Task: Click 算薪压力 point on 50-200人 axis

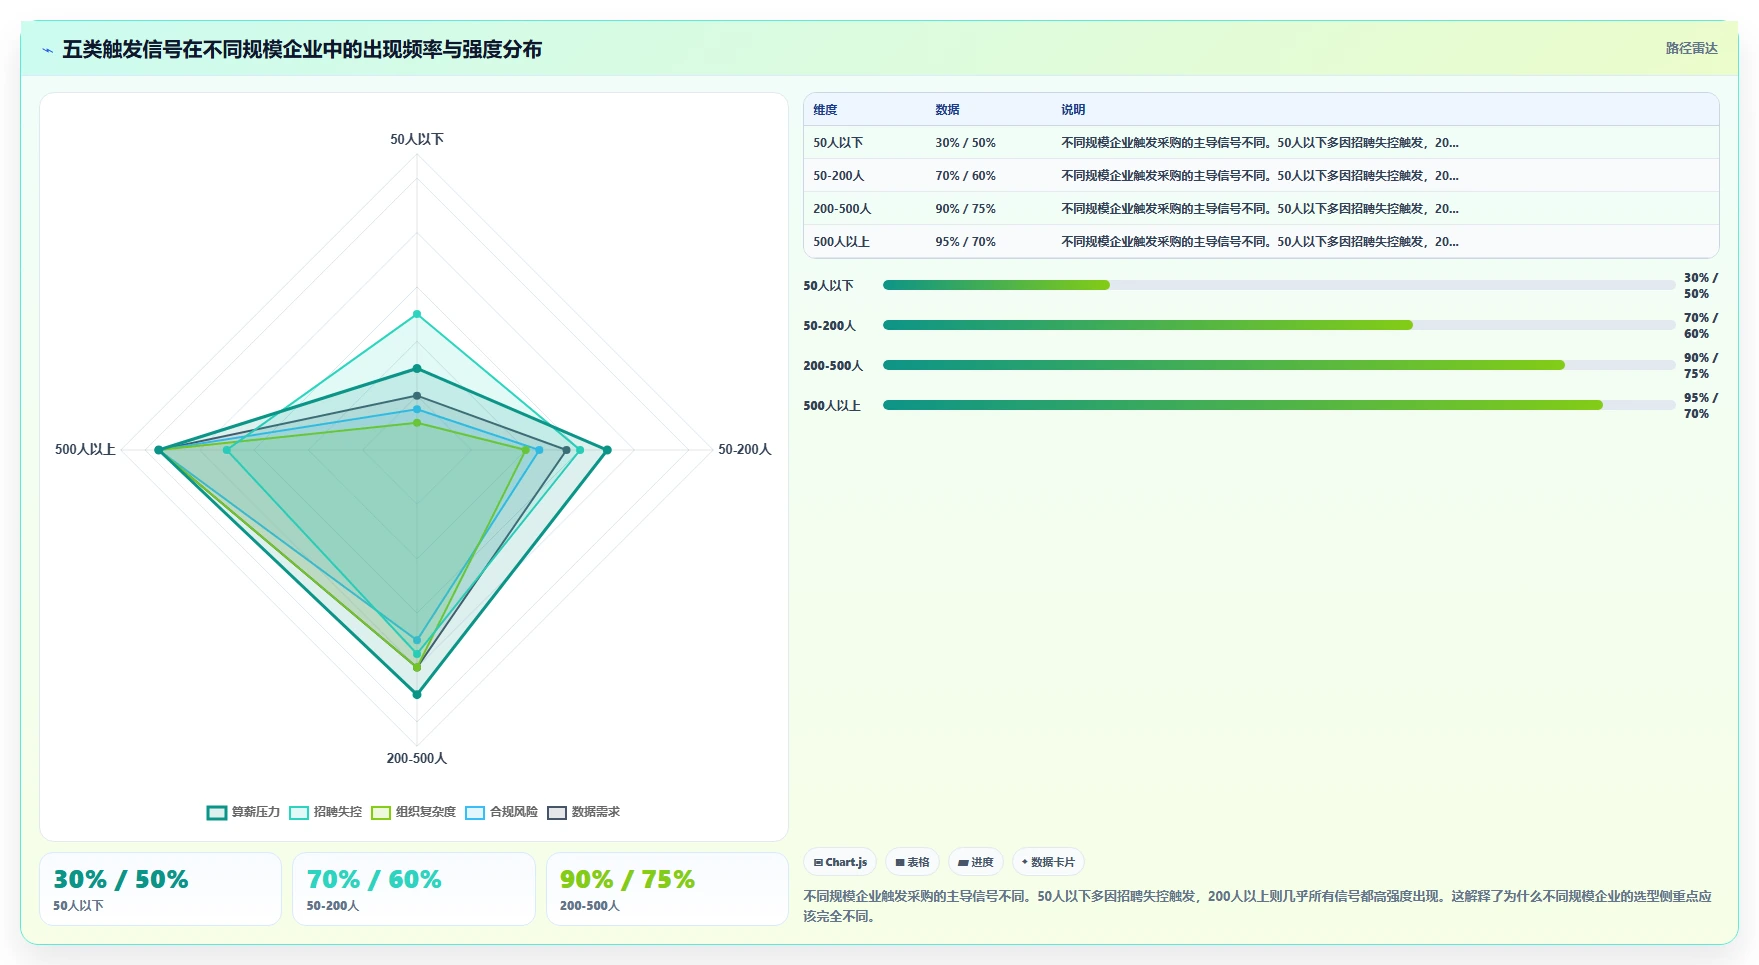Action: click(607, 450)
